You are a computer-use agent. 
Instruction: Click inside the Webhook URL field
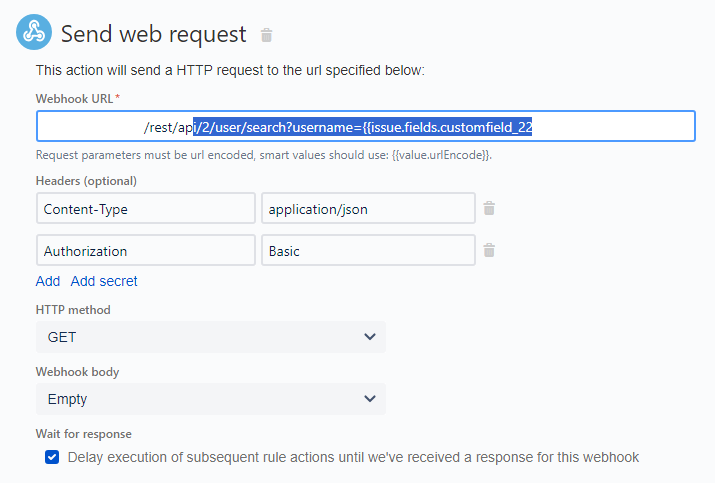(365, 127)
